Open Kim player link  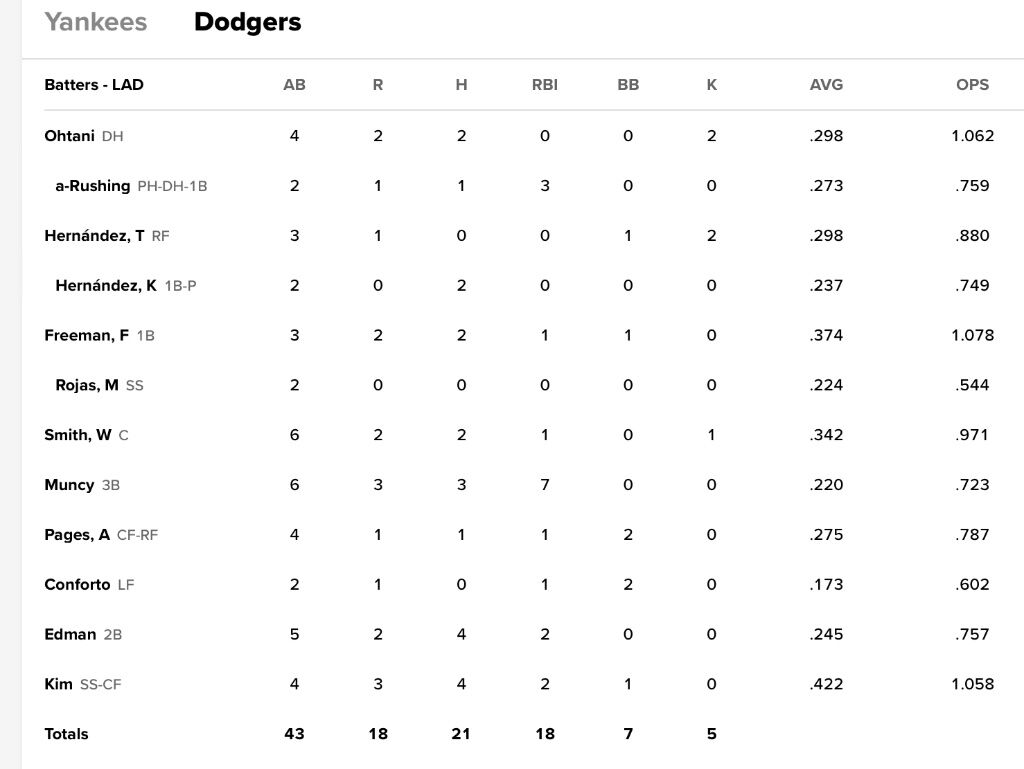pos(58,684)
